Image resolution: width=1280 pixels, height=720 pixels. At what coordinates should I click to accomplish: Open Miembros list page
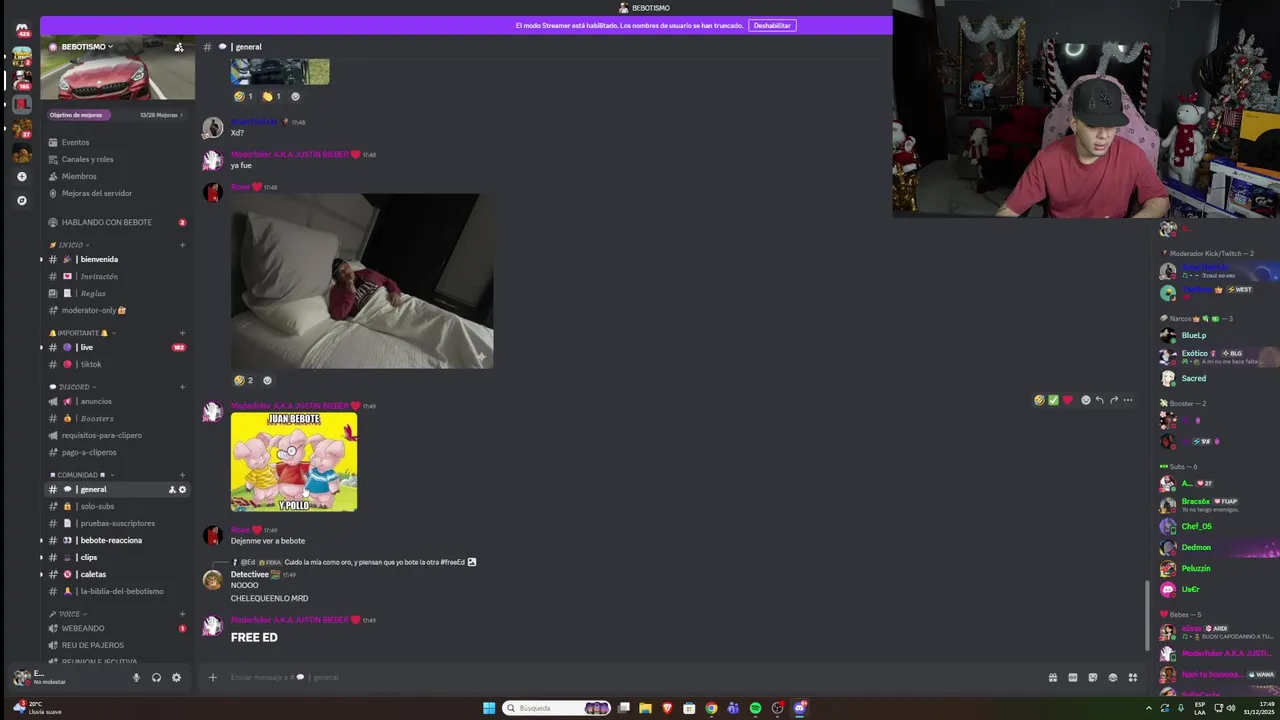click(x=117, y=177)
